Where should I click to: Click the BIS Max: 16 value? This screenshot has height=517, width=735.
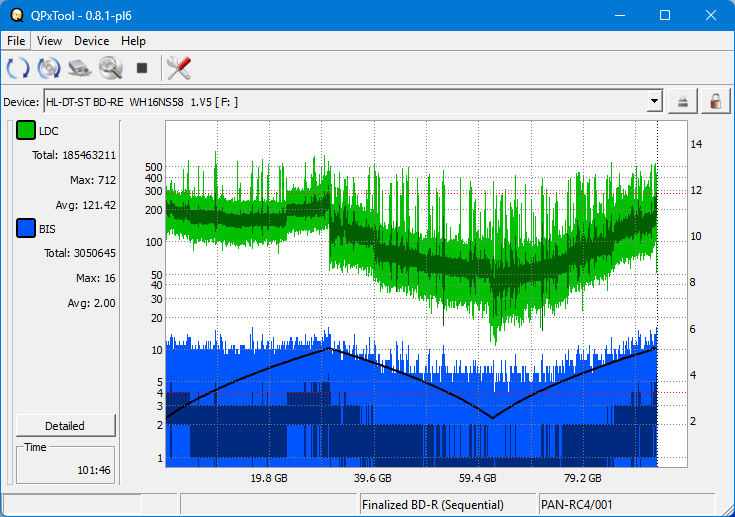pos(96,278)
